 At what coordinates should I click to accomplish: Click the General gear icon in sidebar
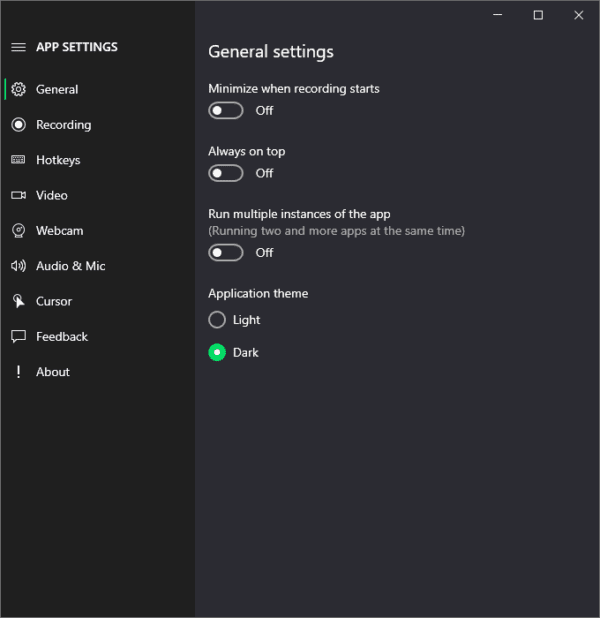point(18,89)
